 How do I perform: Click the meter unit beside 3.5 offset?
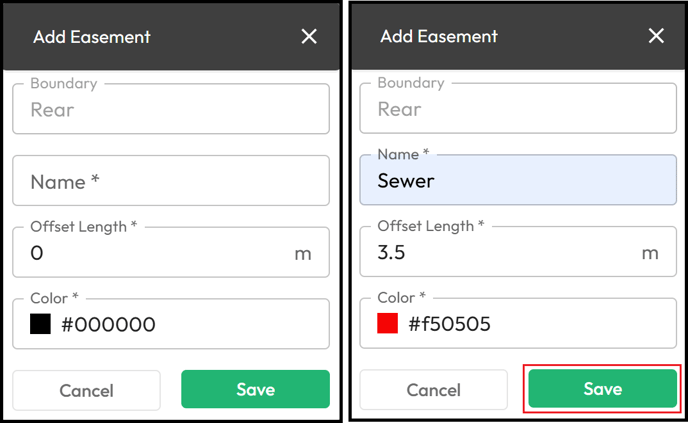tap(650, 253)
